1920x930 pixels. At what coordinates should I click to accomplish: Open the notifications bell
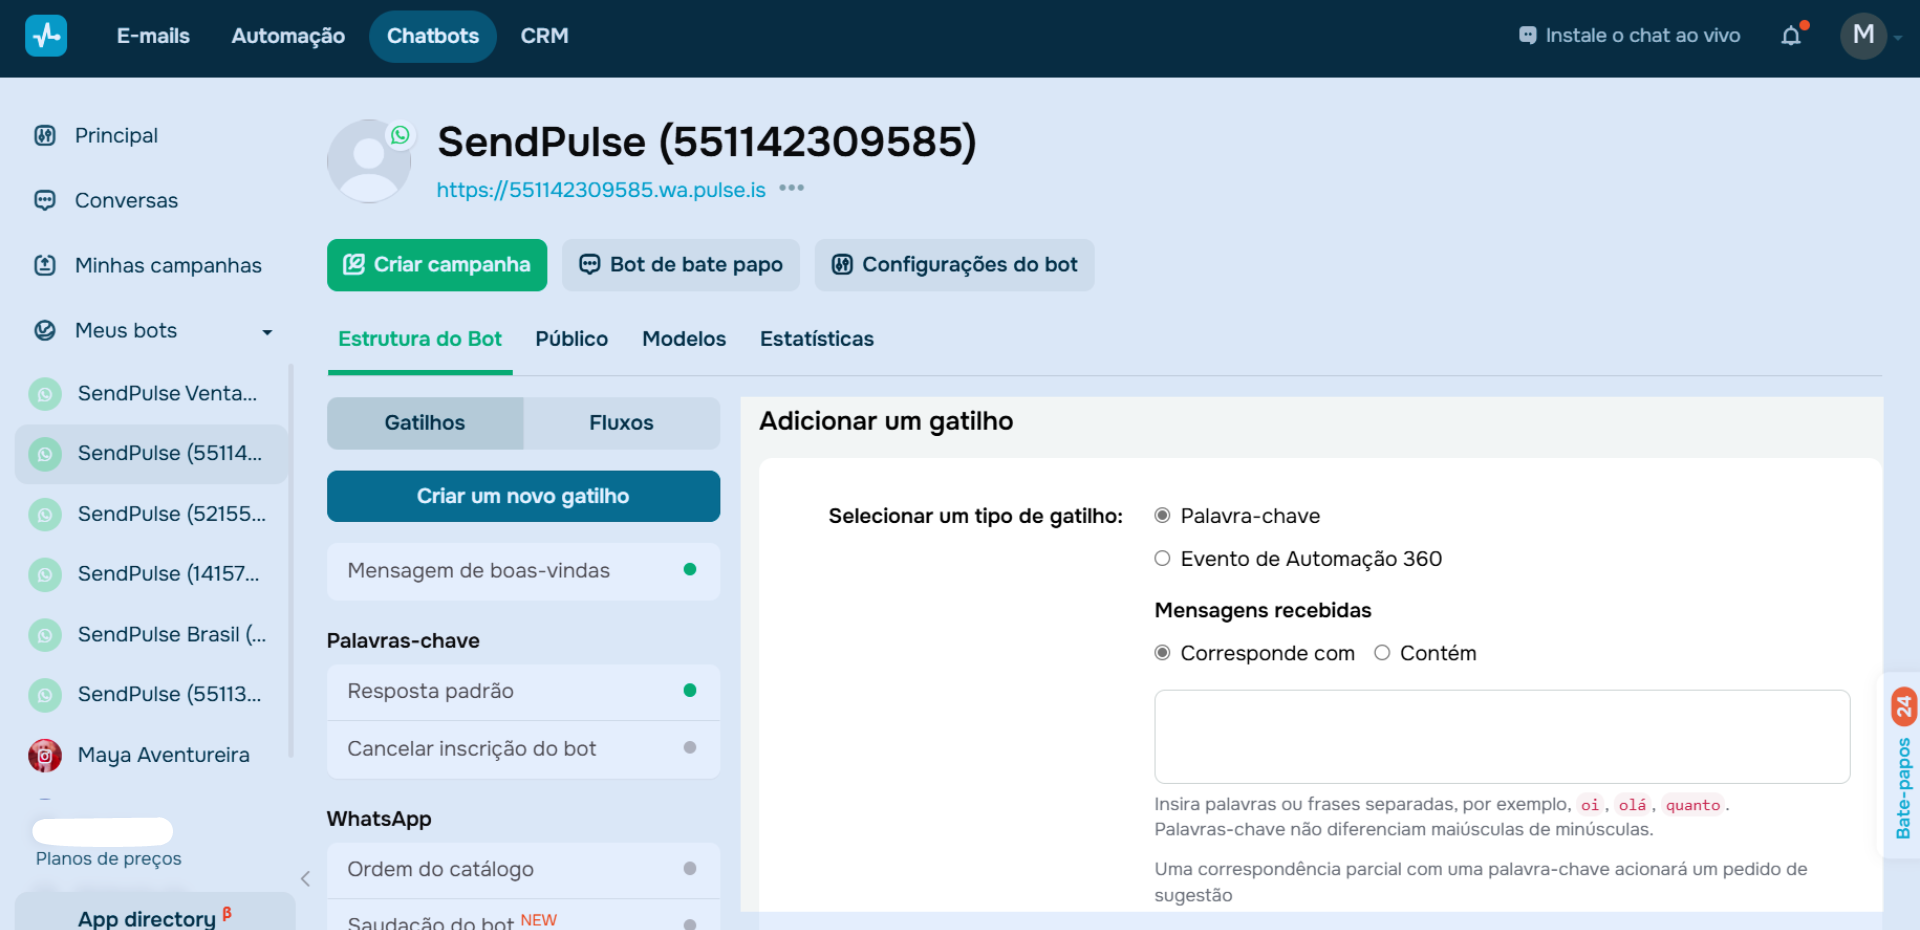pos(1791,36)
